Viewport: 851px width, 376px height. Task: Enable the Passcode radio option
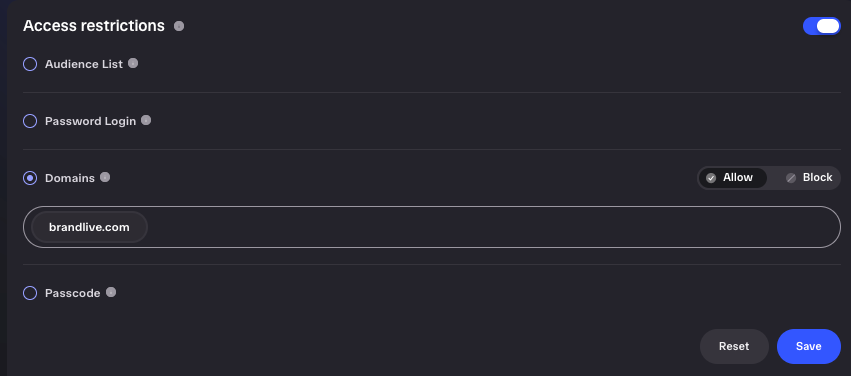pyautogui.click(x=30, y=293)
